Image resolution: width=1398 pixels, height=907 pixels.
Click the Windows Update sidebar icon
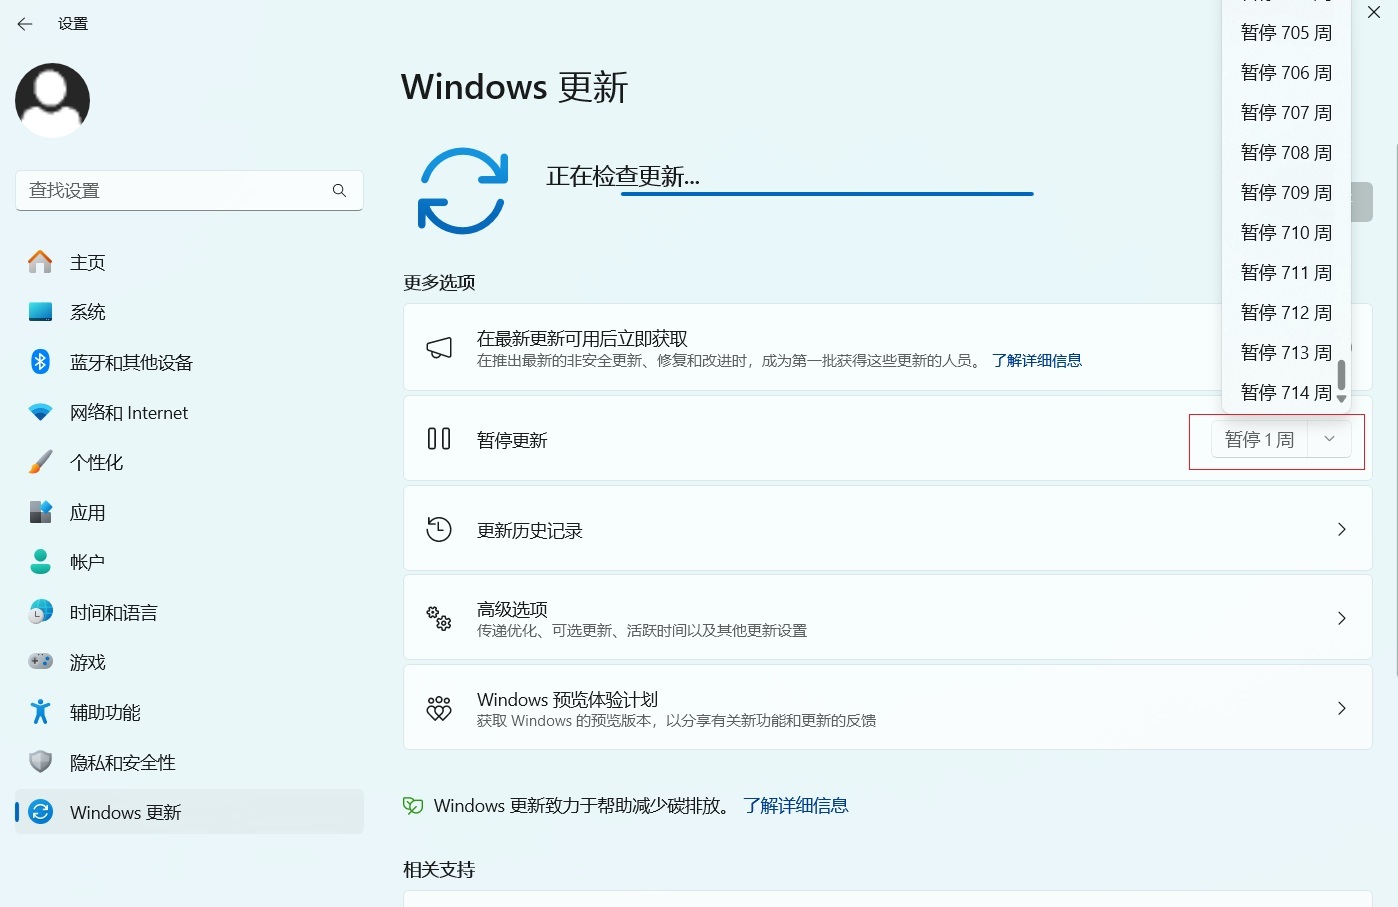coord(40,812)
